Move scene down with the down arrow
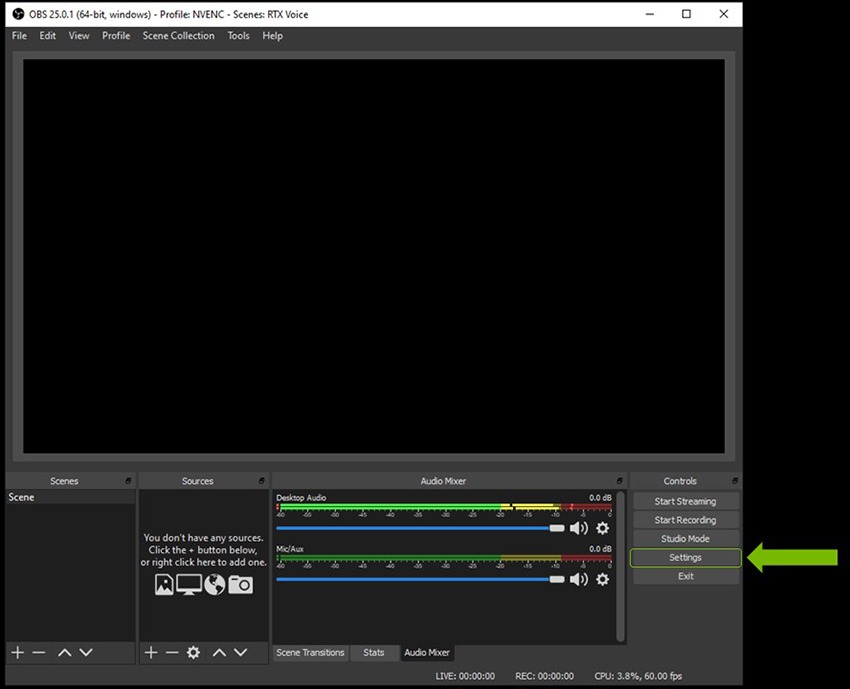 [86, 652]
